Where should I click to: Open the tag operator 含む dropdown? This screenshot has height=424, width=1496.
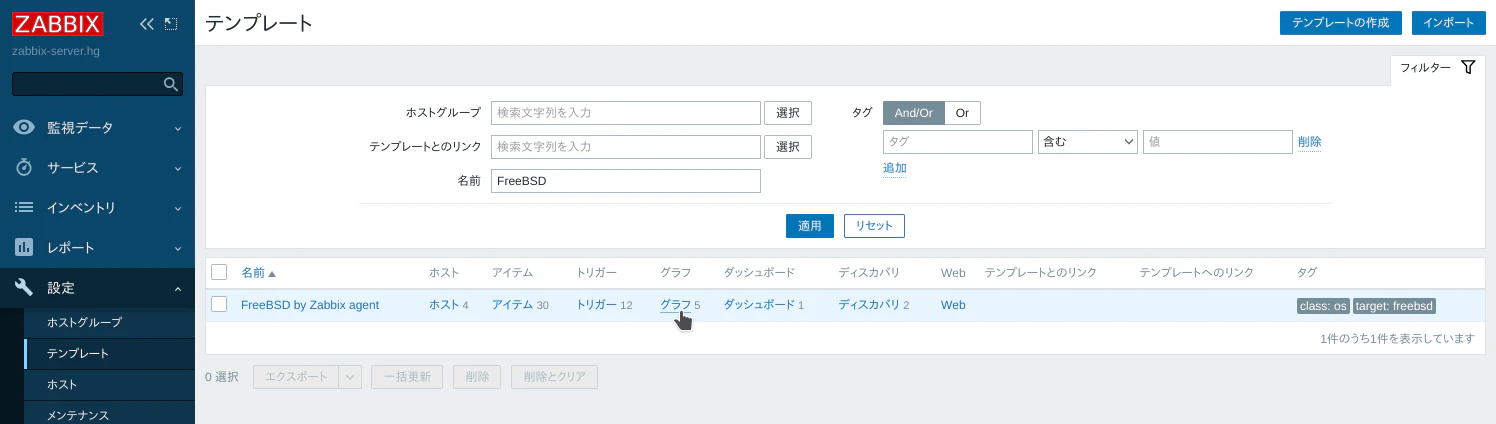pos(1088,142)
